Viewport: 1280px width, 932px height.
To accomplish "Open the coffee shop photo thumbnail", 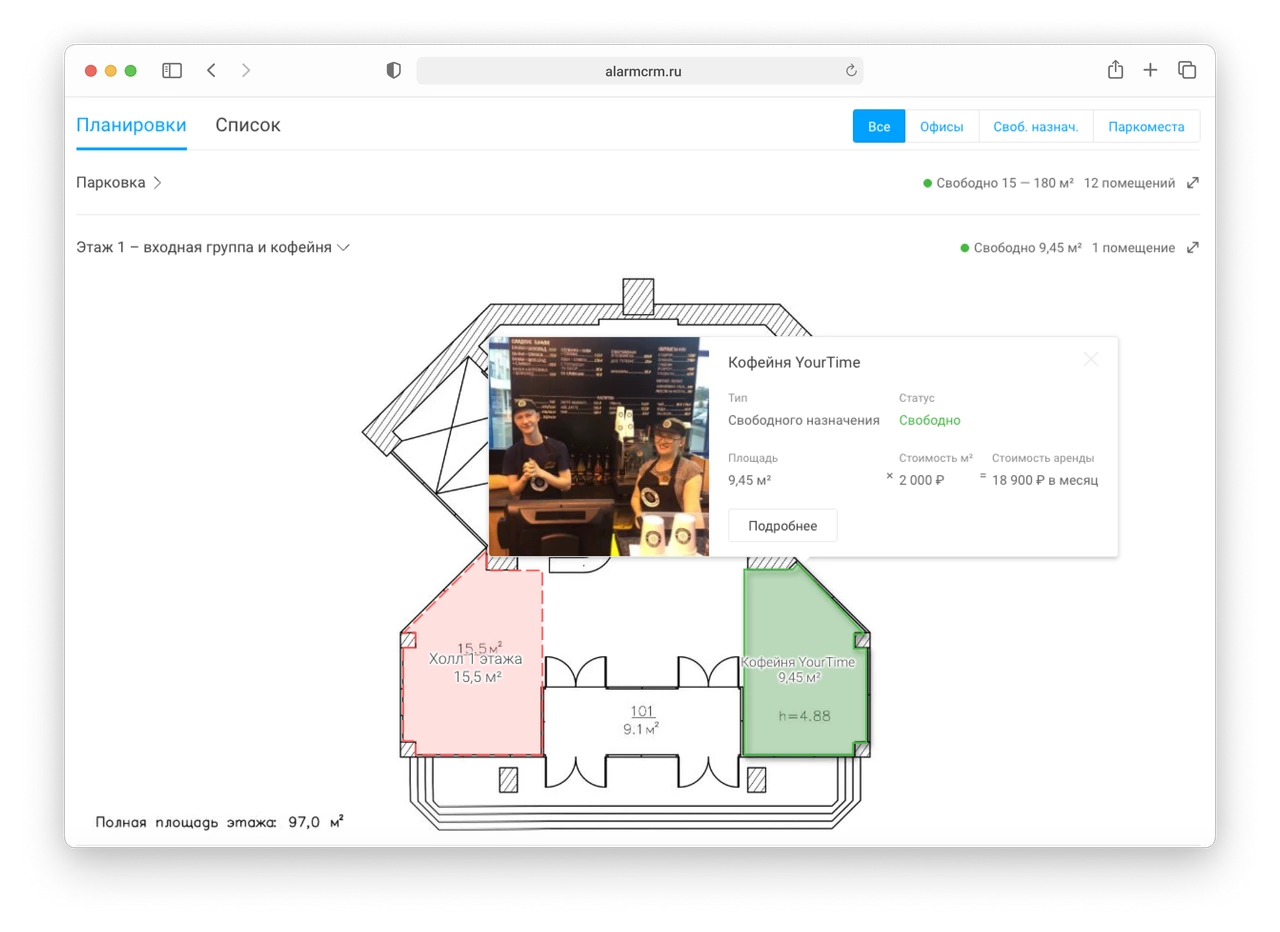I will [x=598, y=447].
